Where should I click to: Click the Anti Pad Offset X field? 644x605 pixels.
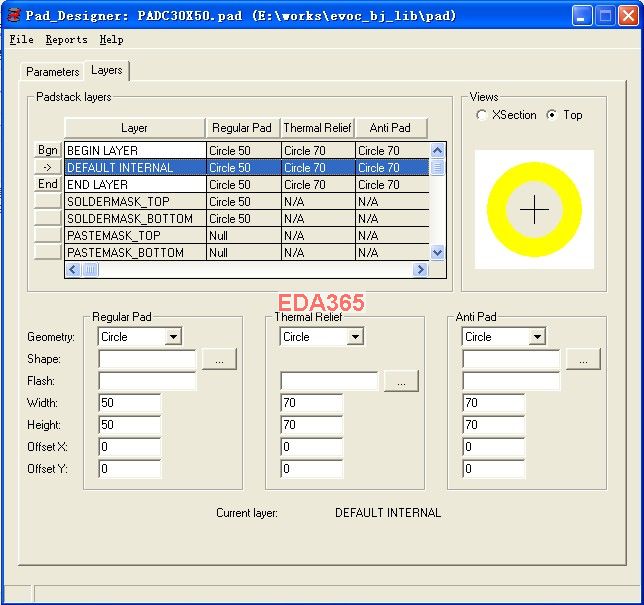[494, 447]
